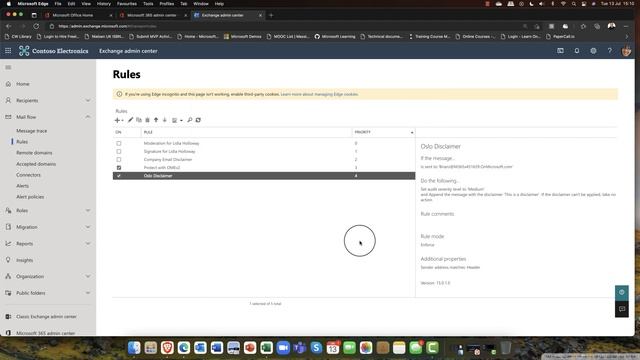Screen dimensions: 640x360
Task: Expand the Roles nav section
Action: (88, 211)
